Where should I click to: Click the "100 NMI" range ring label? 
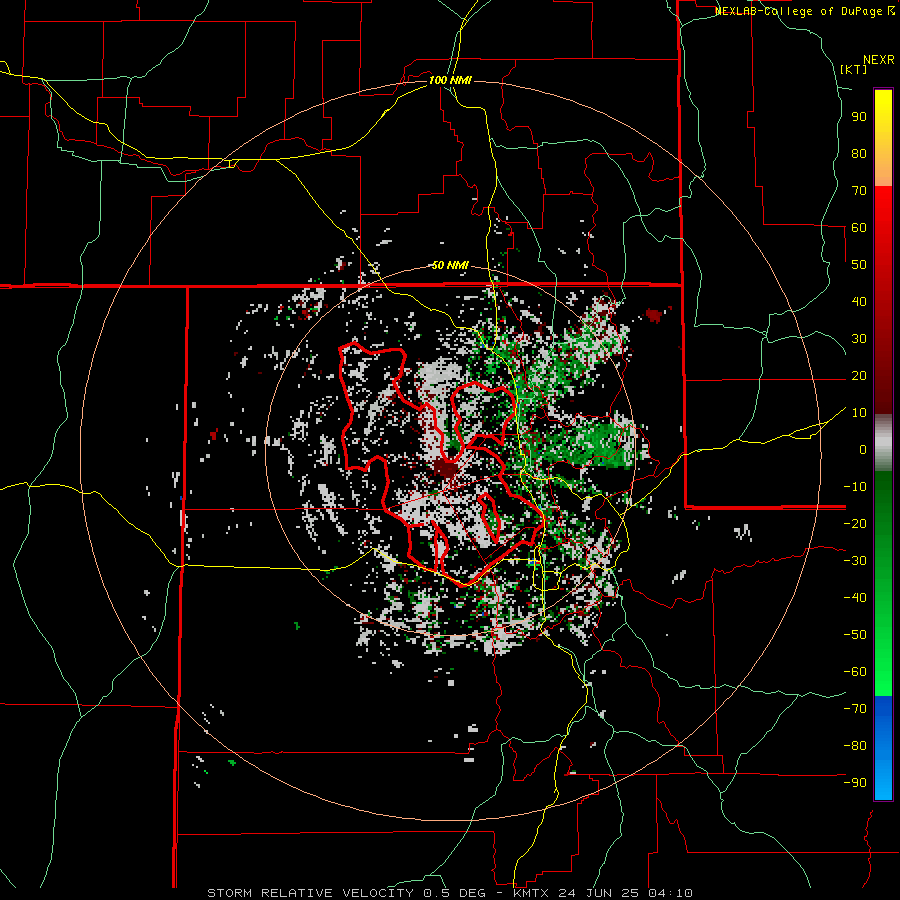450,80
